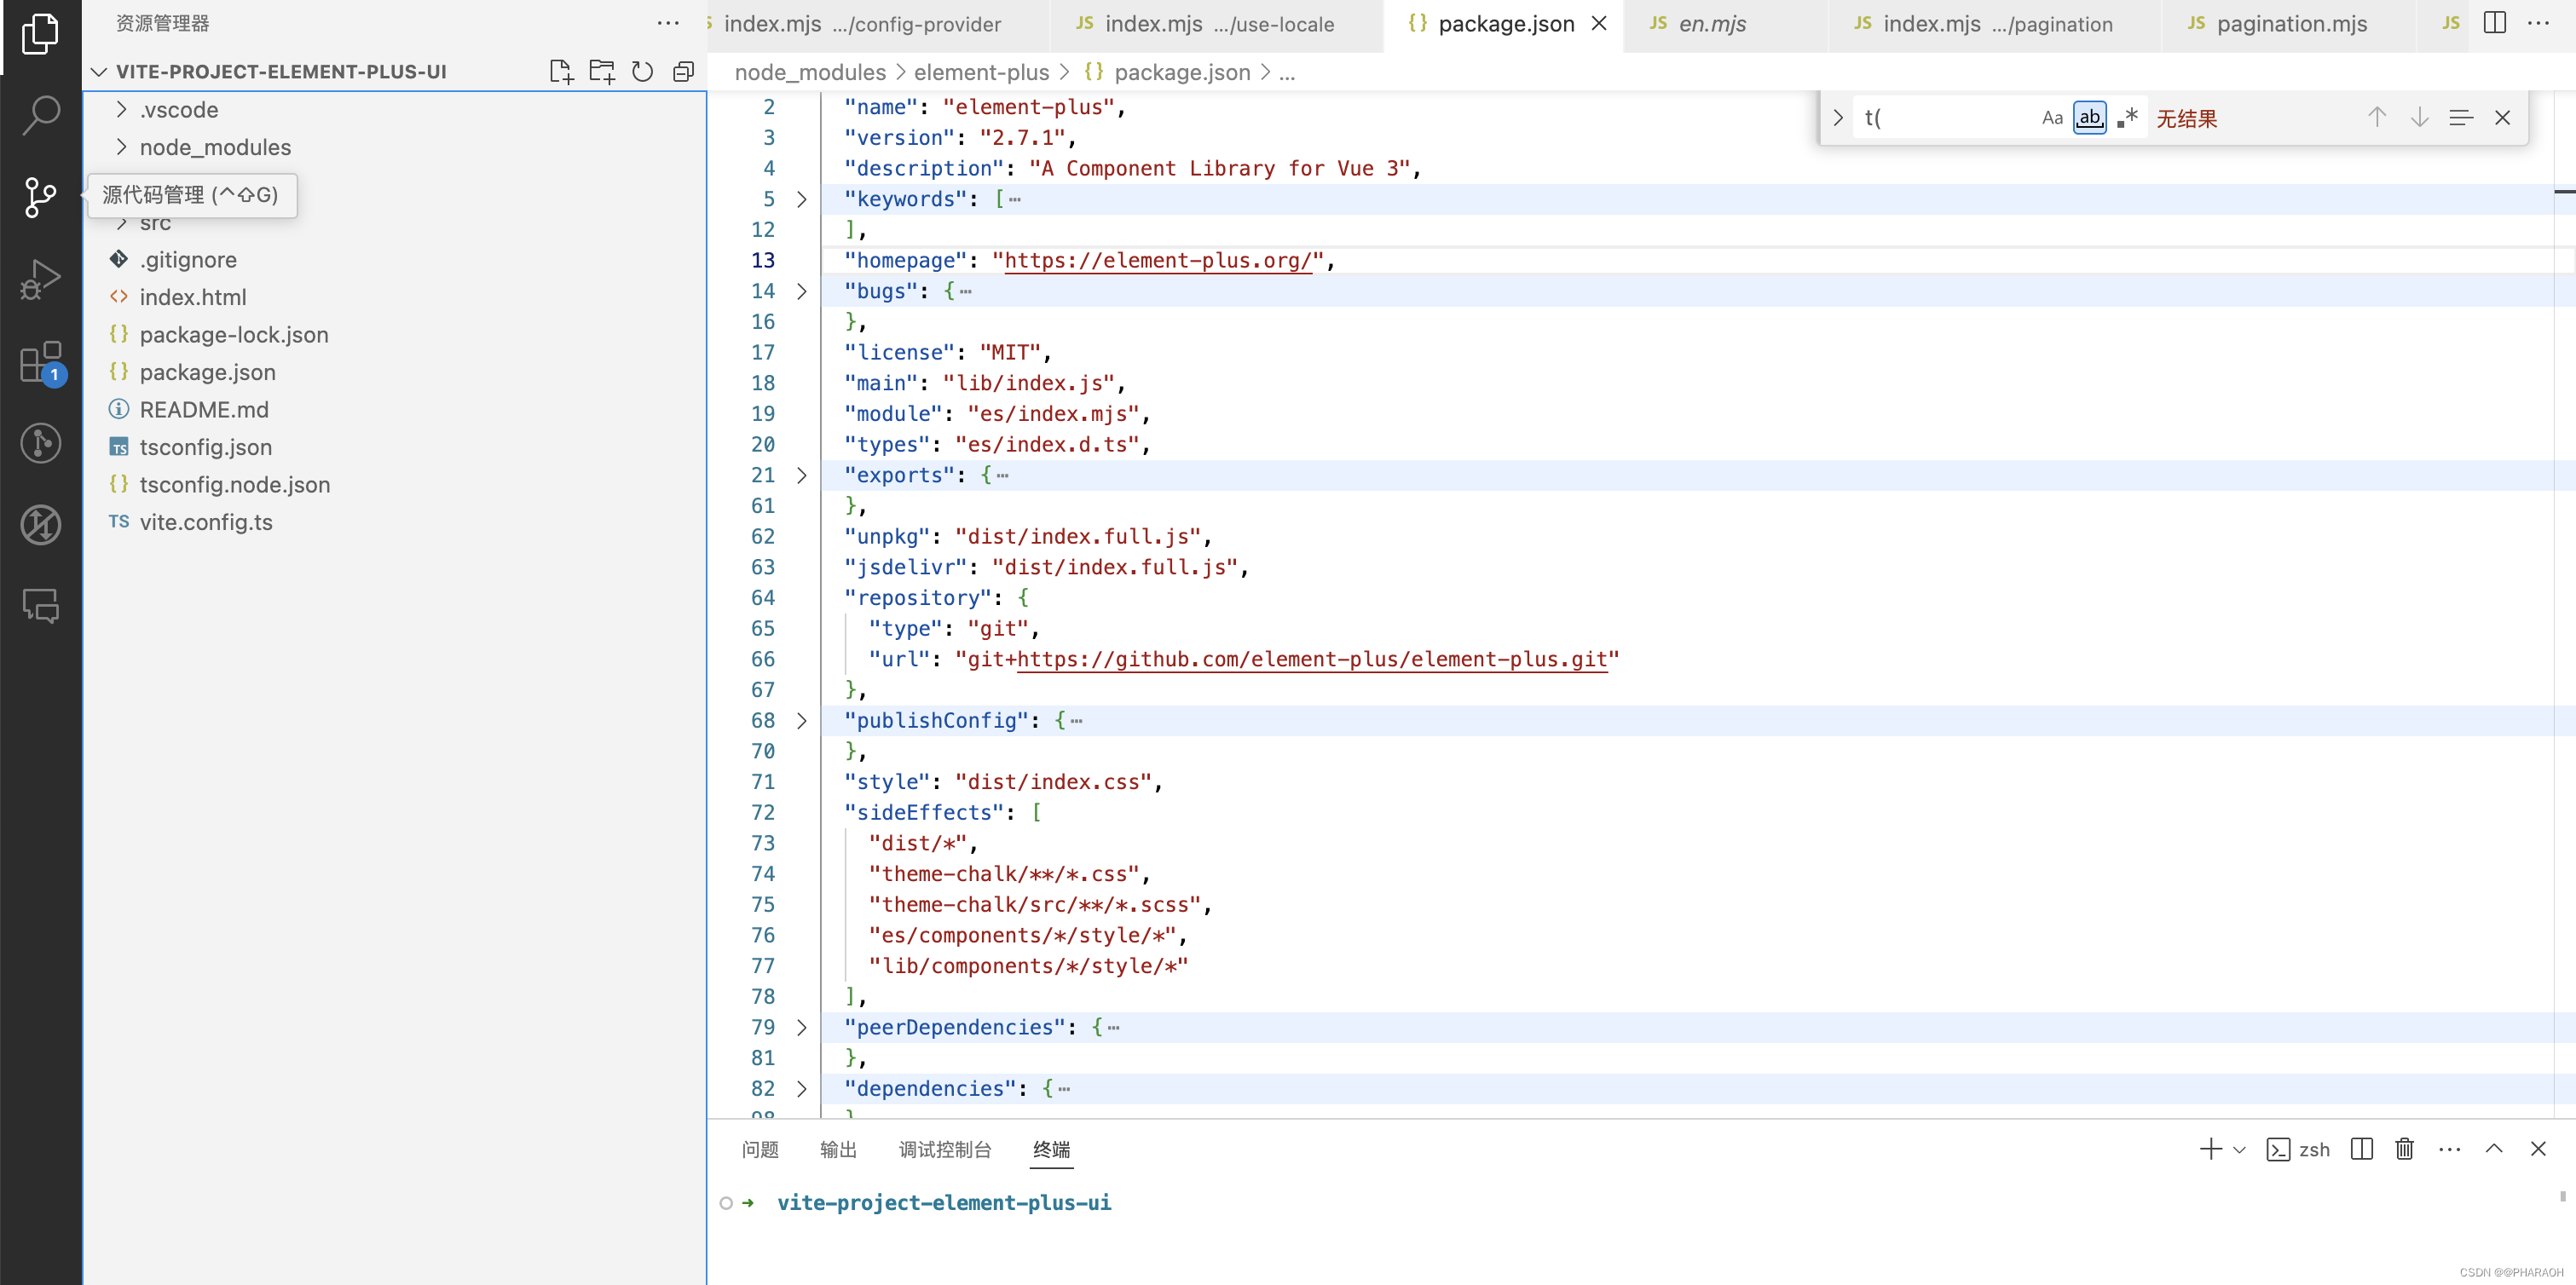Screen dimensions: 2576x1285
Task: Expand replace field in find widget
Action: point(1838,118)
